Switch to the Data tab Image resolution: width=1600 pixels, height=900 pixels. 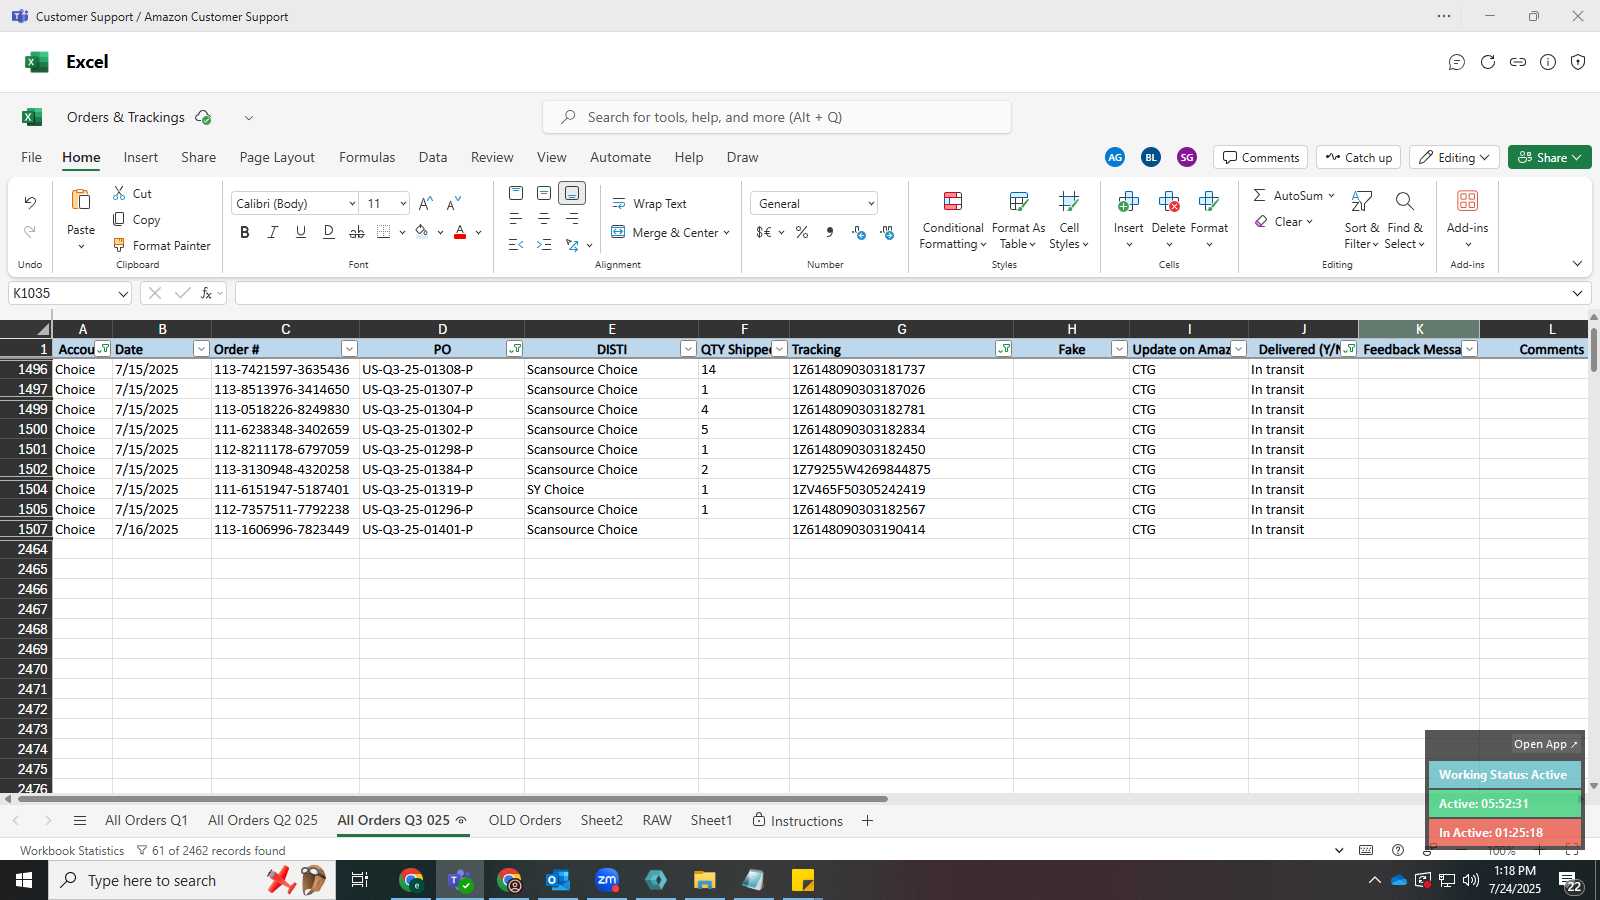pos(433,157)
